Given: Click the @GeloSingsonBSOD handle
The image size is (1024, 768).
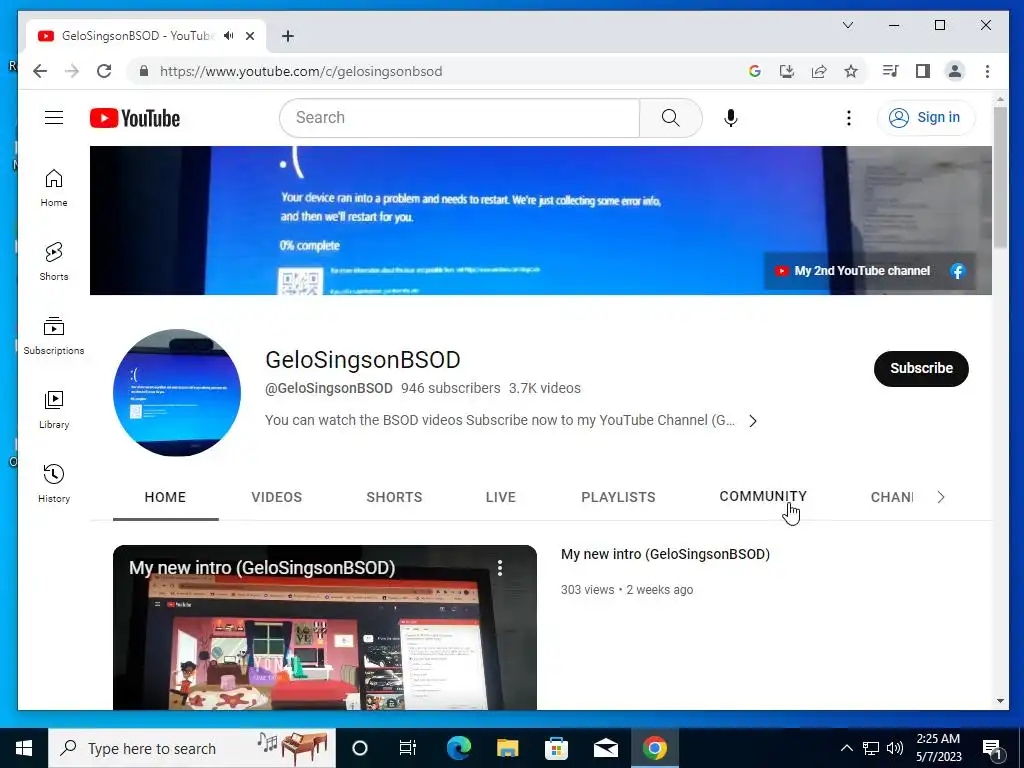Looking at the screenshot, I should 328,388.
